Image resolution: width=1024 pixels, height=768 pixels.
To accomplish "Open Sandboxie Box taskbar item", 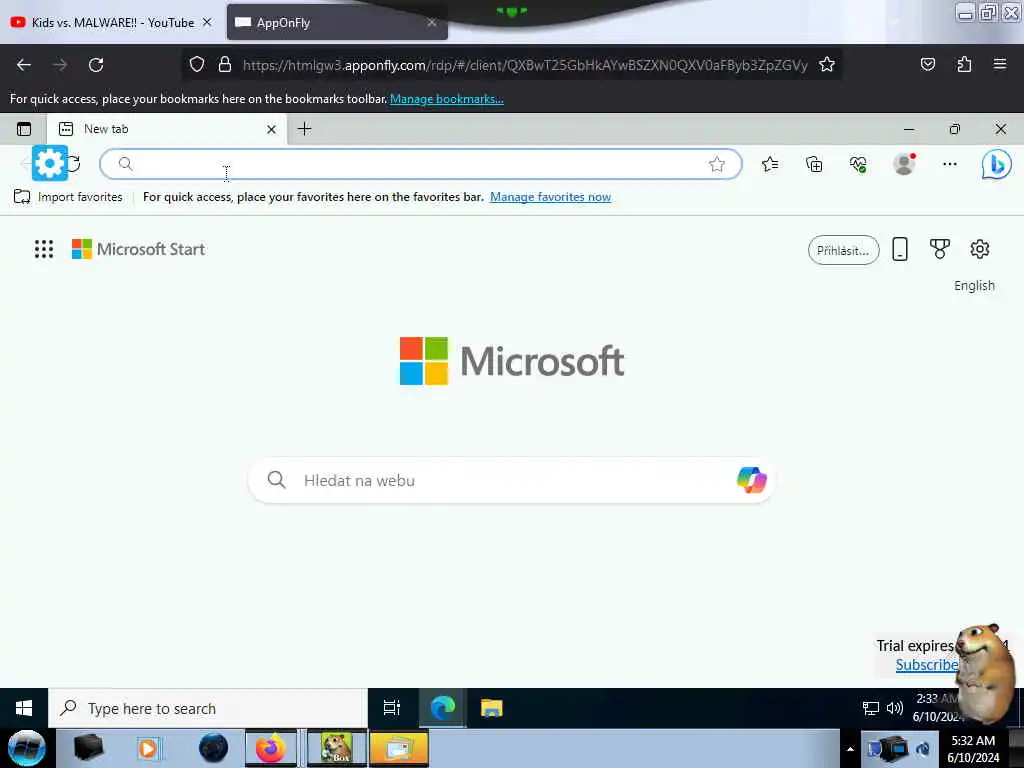I will coord(336,748).
